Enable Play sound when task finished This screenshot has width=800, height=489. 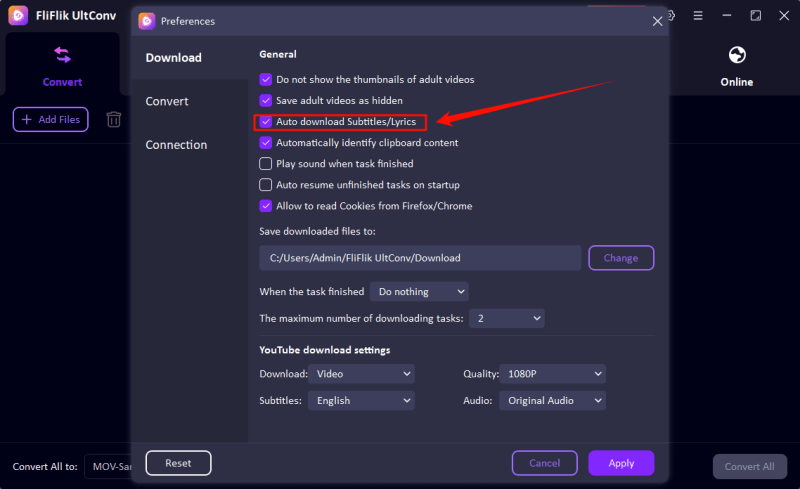[265, 164]
